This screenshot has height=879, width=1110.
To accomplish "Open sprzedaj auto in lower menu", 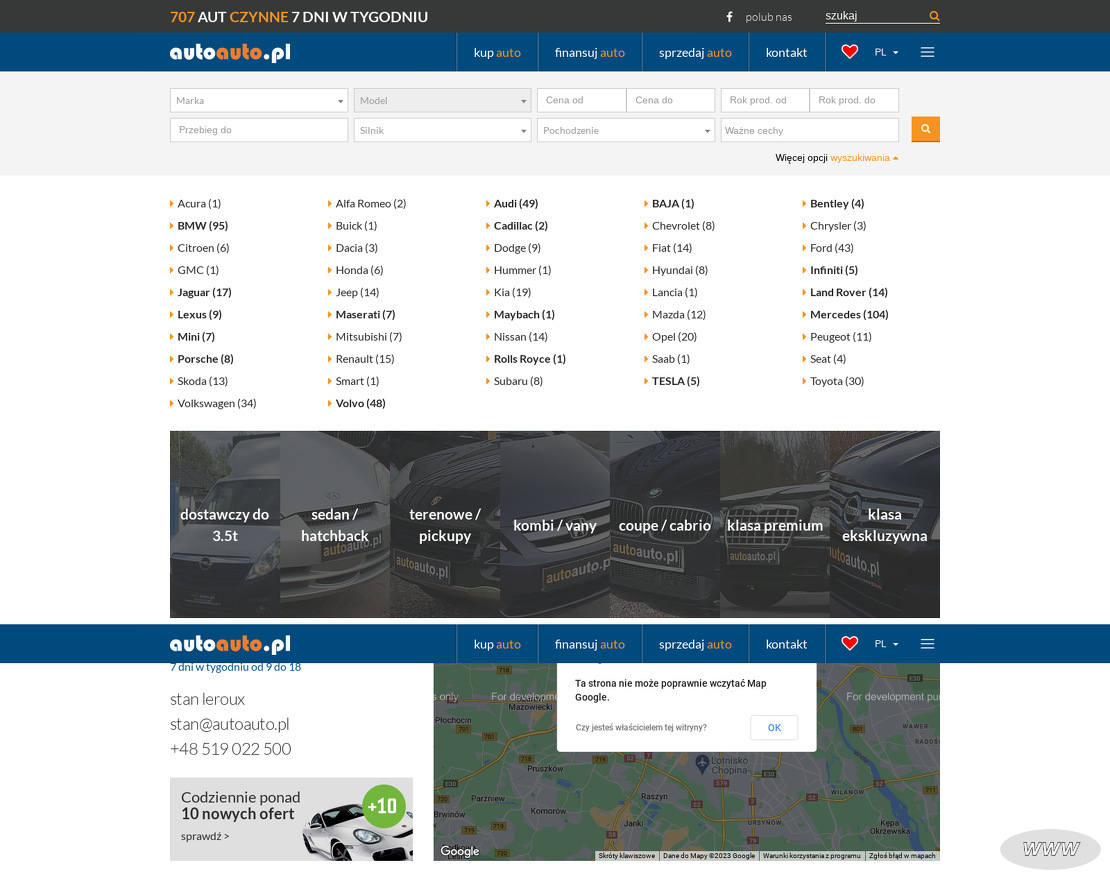I will tap(695, 644).
